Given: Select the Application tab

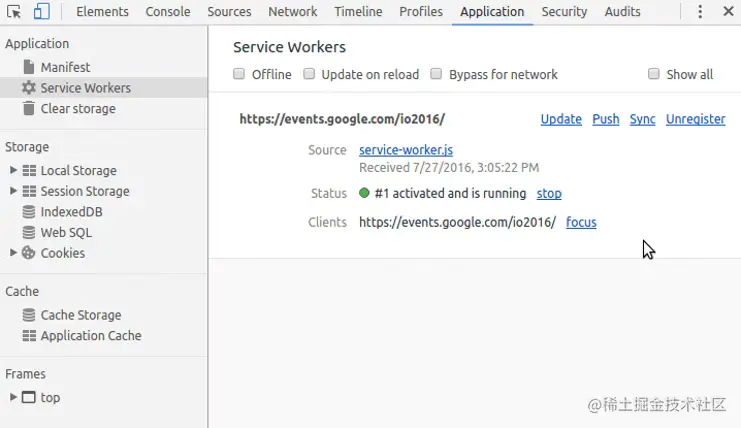Looking at the screenshot, I should coord(492,12).
